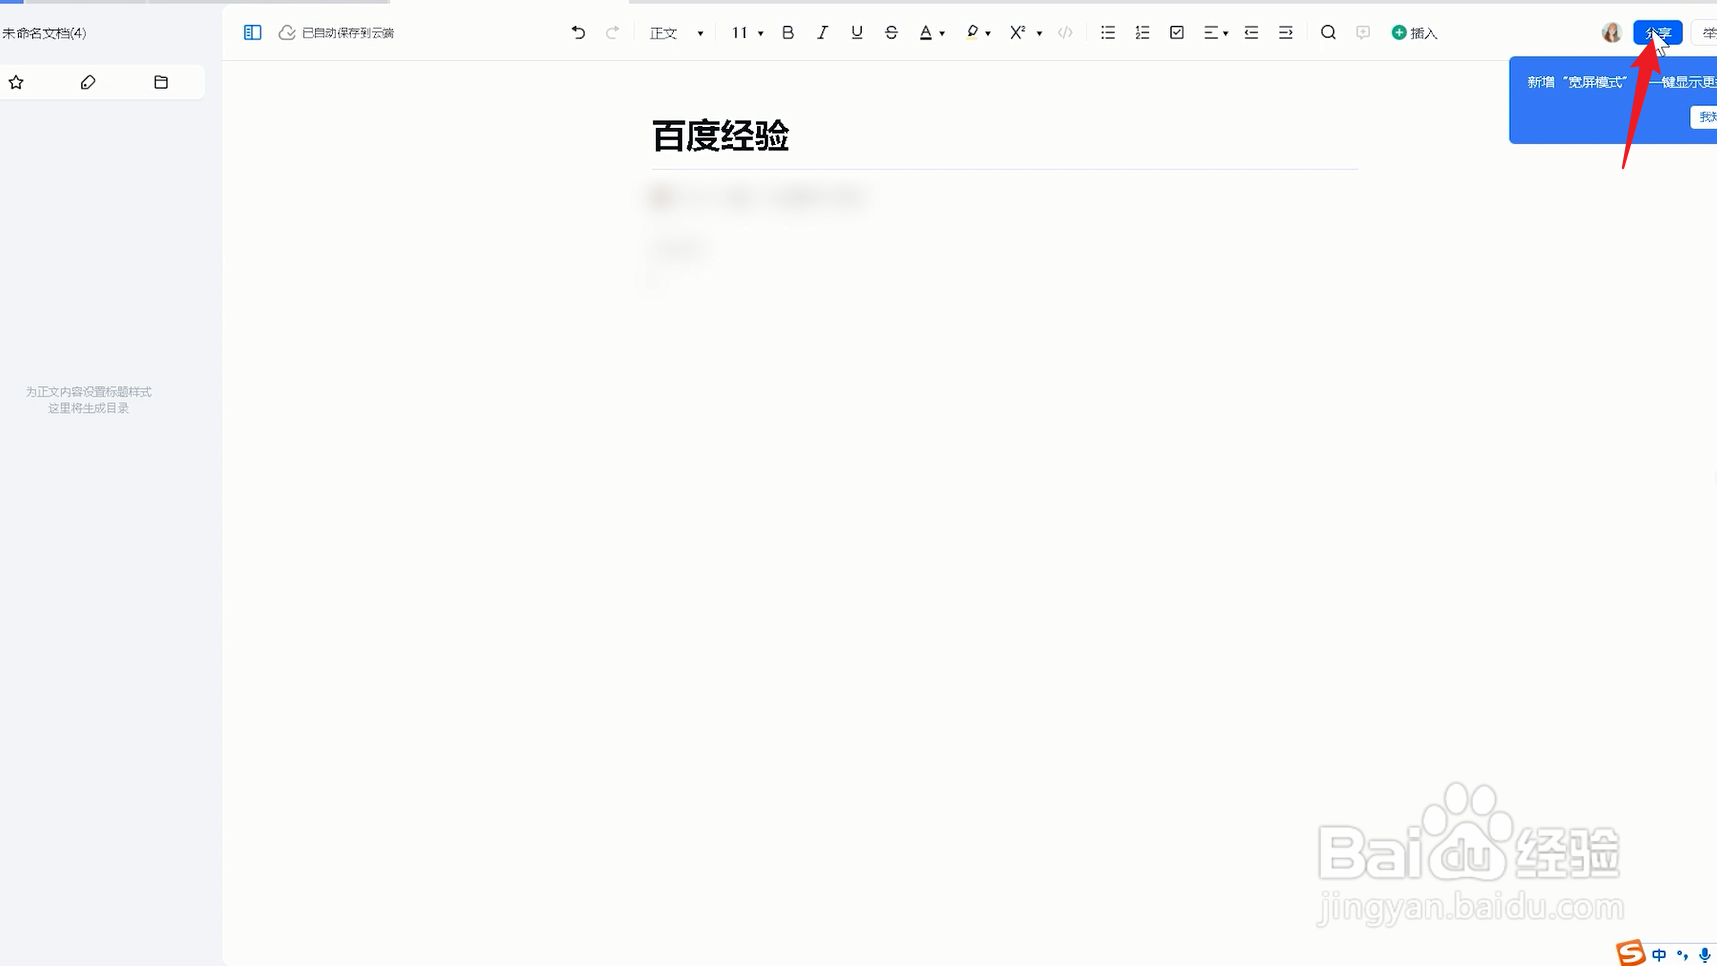Open the 插入 insert menu
Viewport: 1717px width, 966px height.
1415,33
